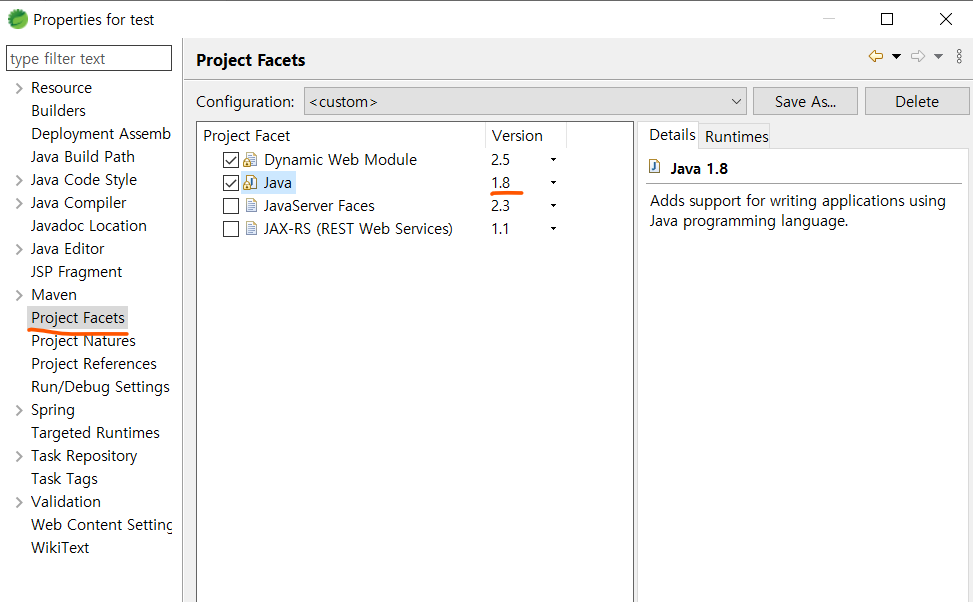The image size is (973, 602).
Task: Open the three-dot view menu
Action: click(959, 56)
